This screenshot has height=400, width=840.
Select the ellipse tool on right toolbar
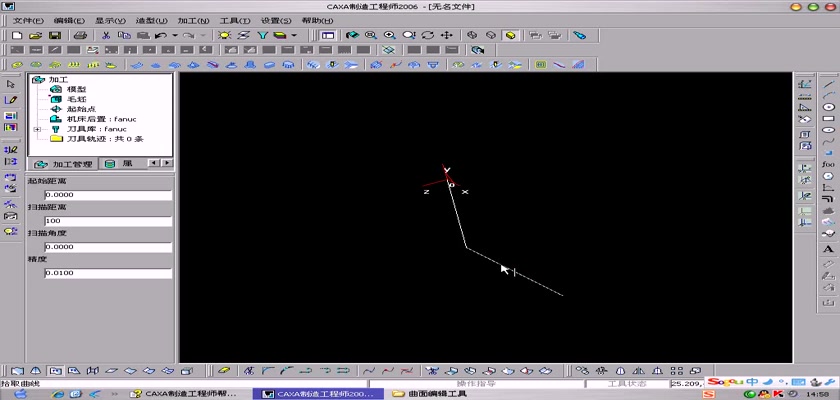828,130
